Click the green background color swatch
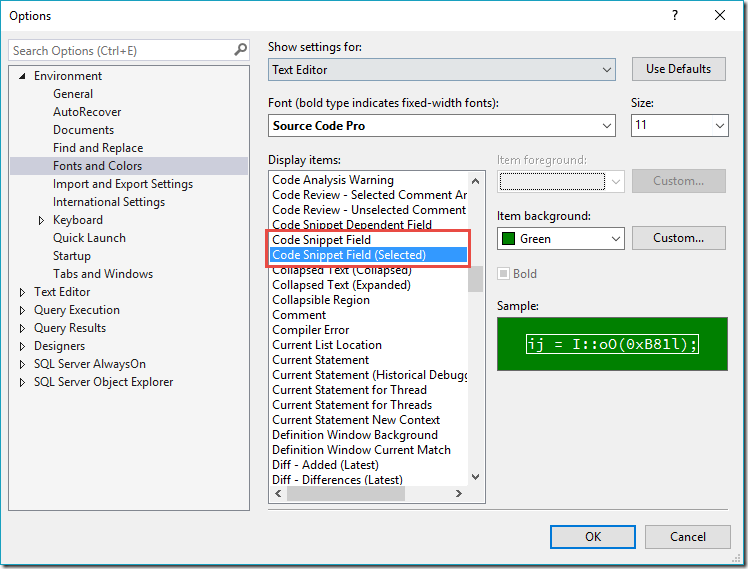The height and width of the screenshot is (569, 748). coord(509,238)
